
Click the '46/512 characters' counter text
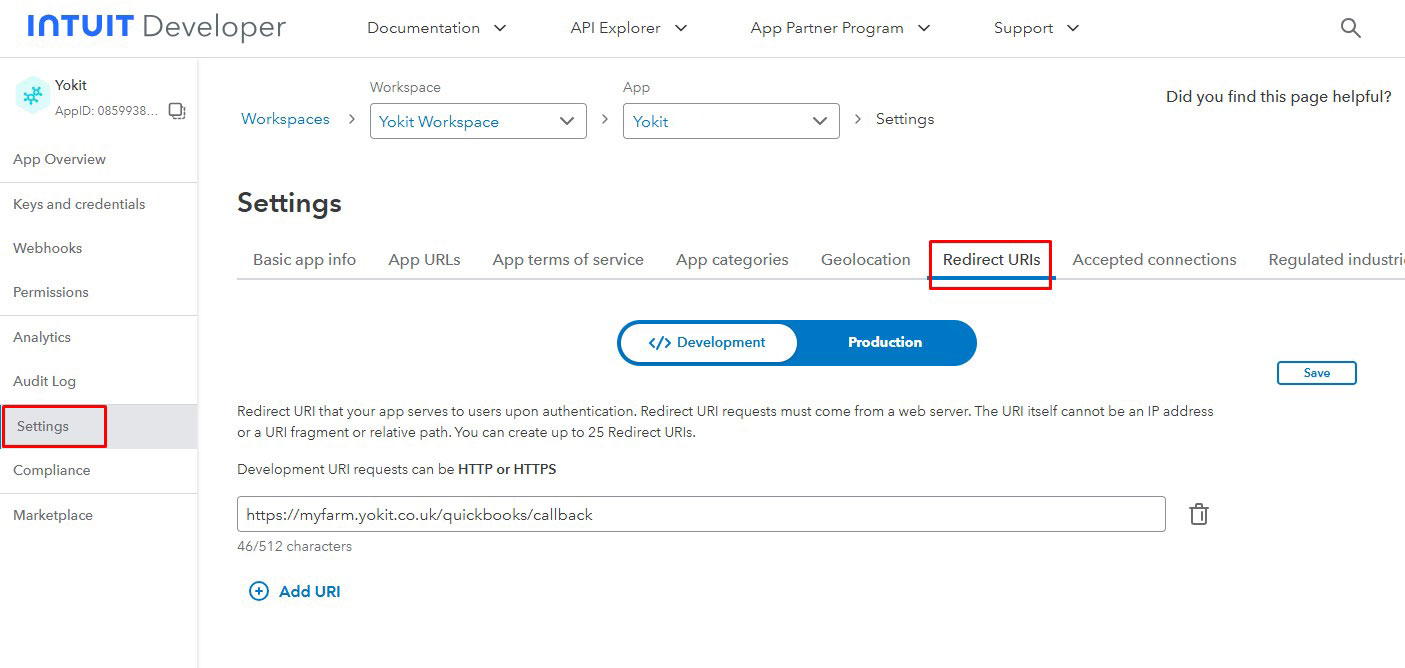[294, 546]
